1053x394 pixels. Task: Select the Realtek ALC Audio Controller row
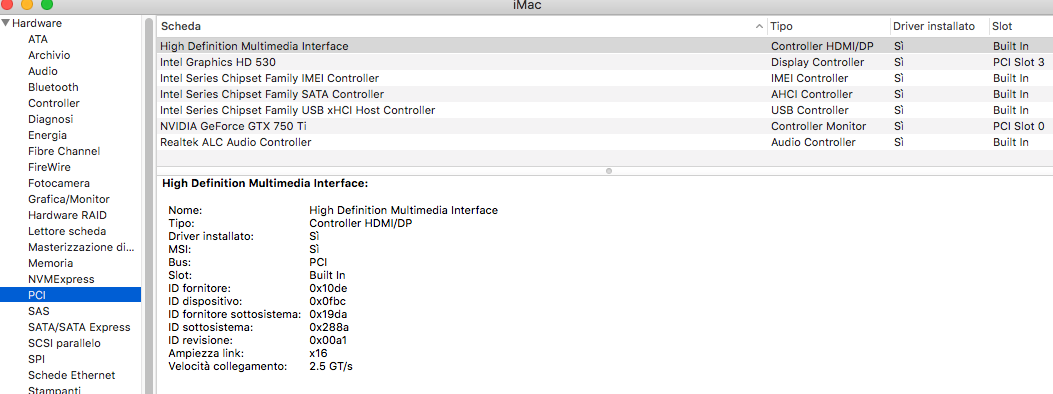tap(604, 142)
